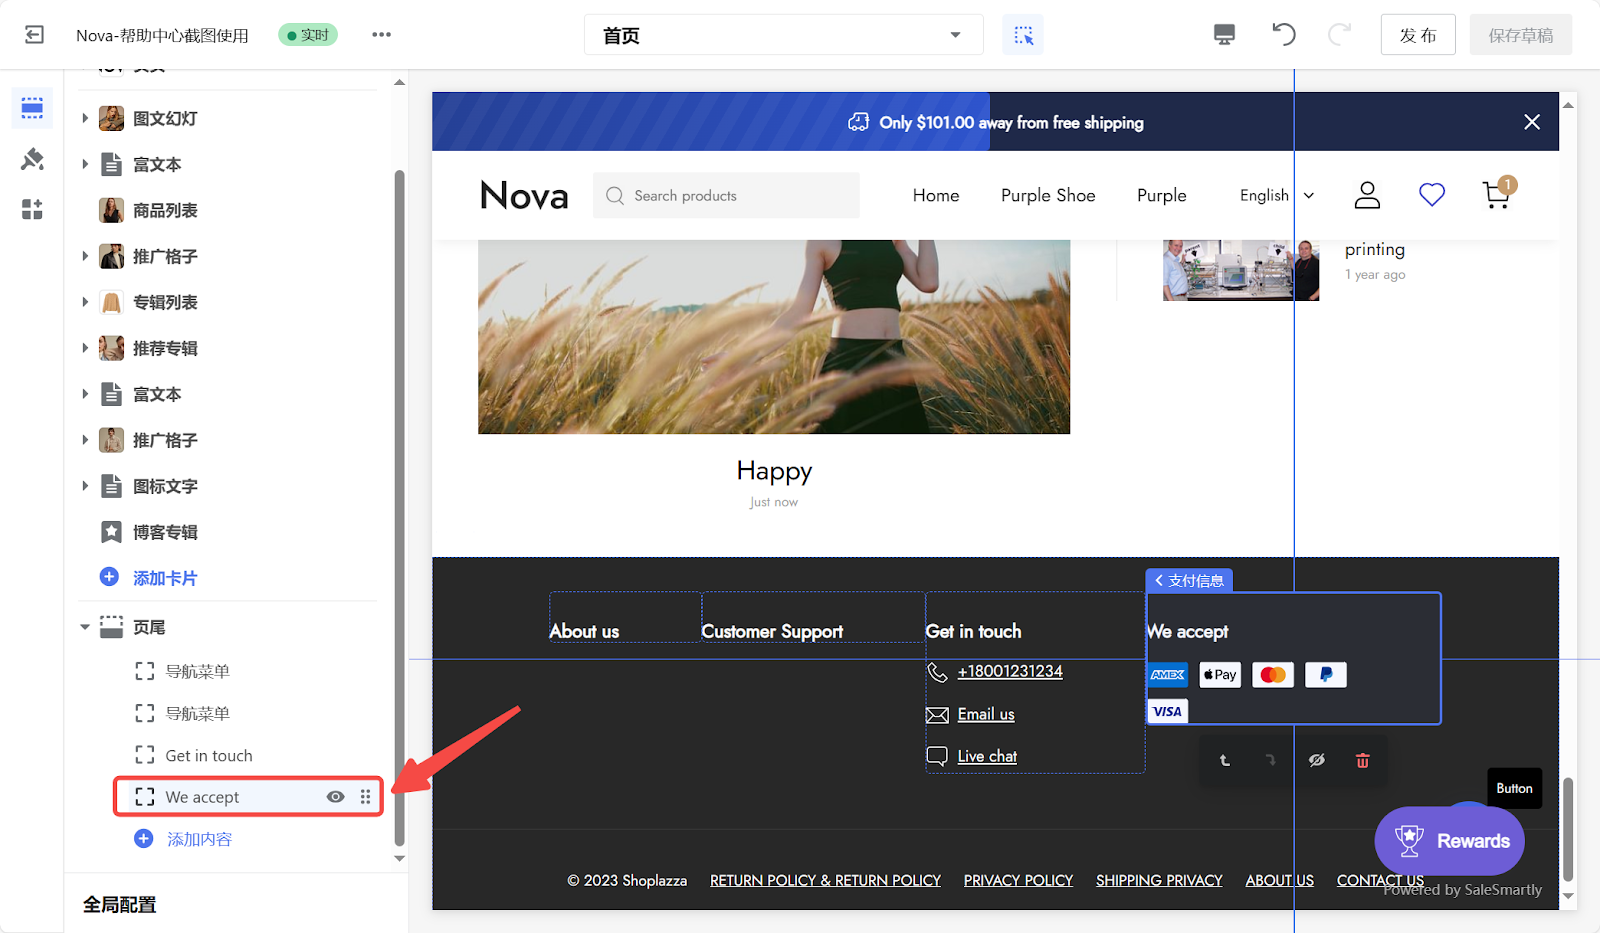Screen dimensions: 1600x933
Task: Open the Live chat link
Action: click(x=987, y=756)
